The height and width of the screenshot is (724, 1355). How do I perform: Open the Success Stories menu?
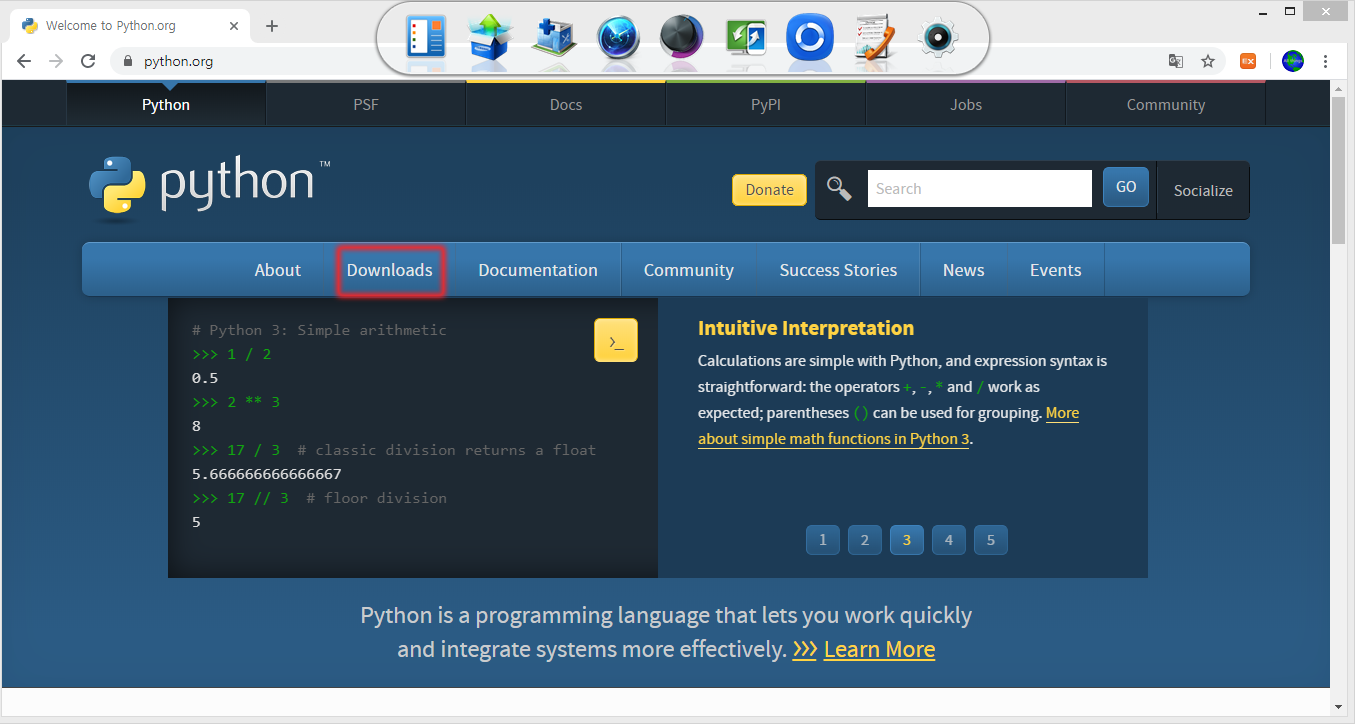(838, 270)
